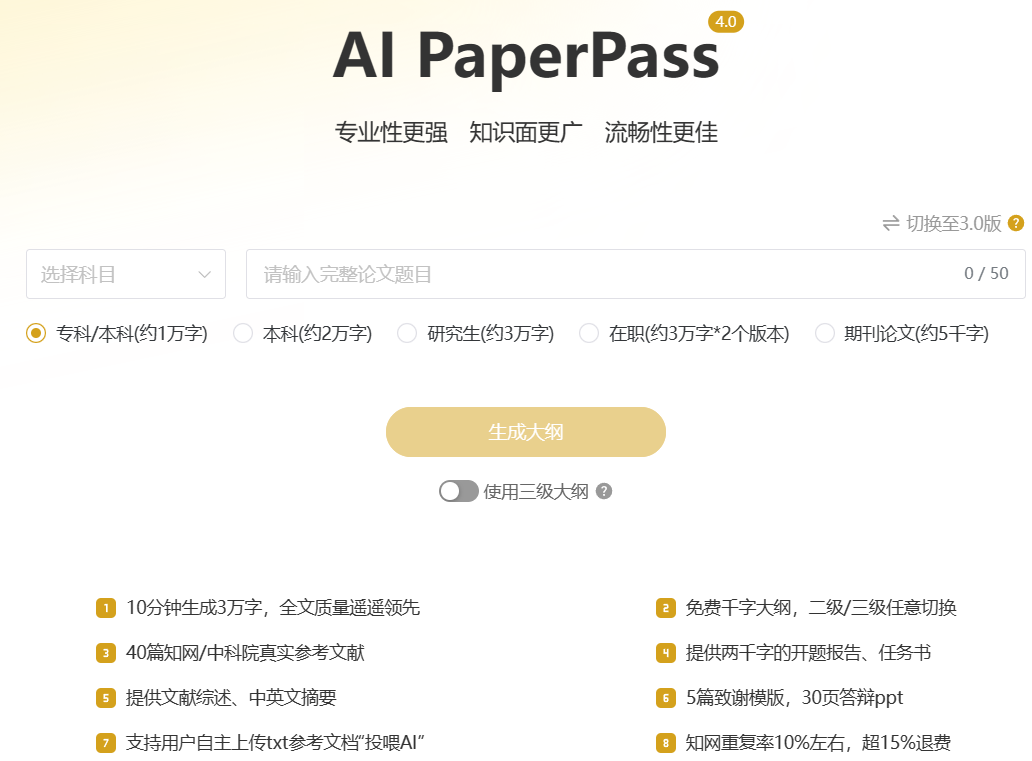This screenshot has width=1032, height=761.
Task: Click text 知网重复率10%左右，超15%退费
Action: pos(818,743)
